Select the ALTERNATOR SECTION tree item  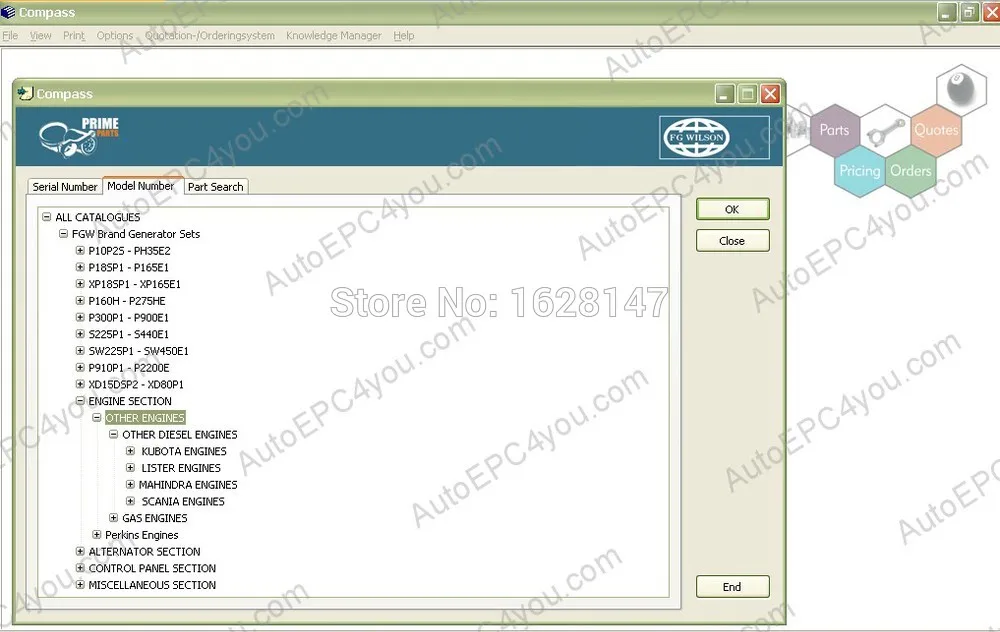[144, 552]
